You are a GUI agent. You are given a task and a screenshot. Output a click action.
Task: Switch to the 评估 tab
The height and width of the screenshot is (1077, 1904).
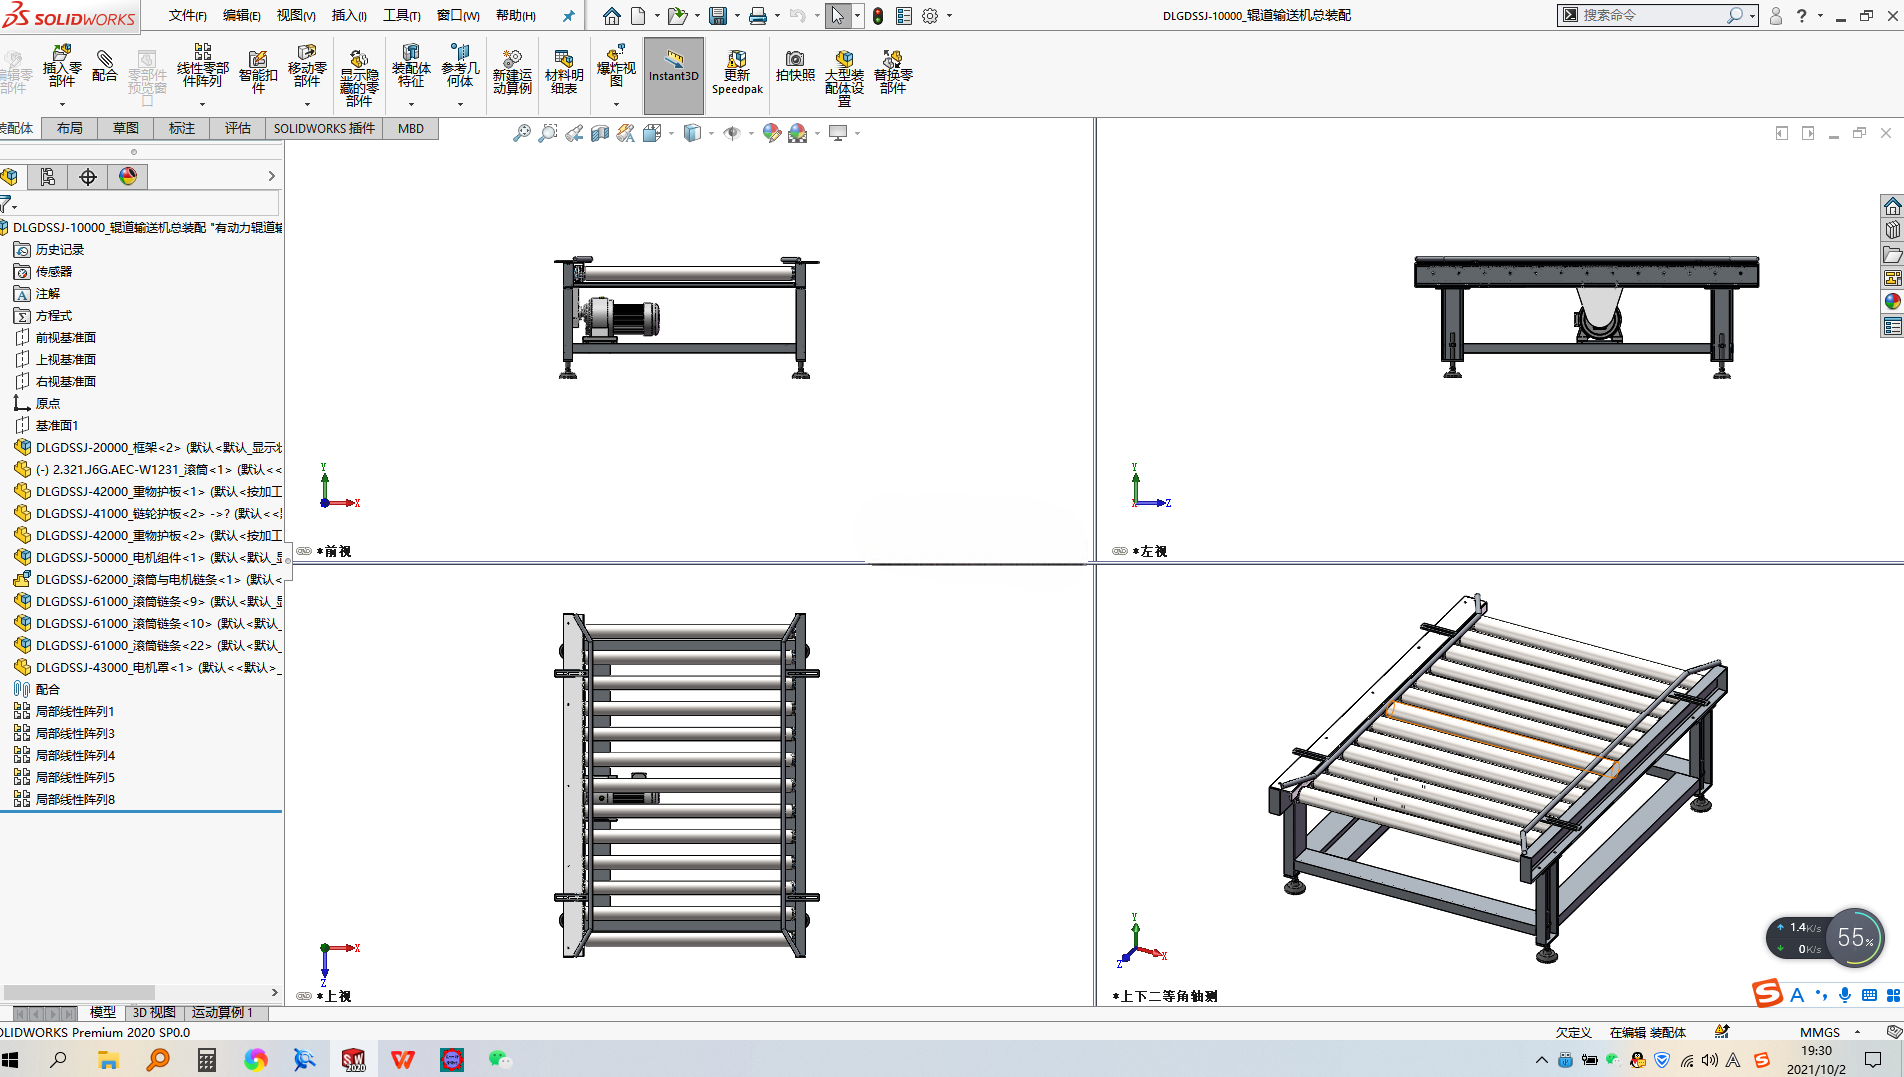click(x=238, y=128)
